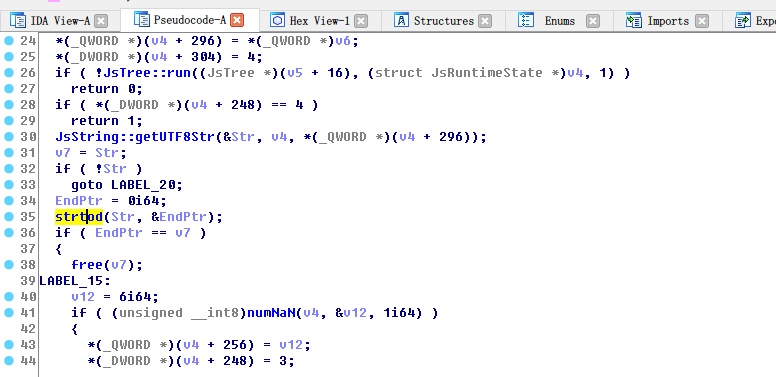Close the Hex View-1 tab
This screenshot has width=776, height=377.
tap(361, 21)
